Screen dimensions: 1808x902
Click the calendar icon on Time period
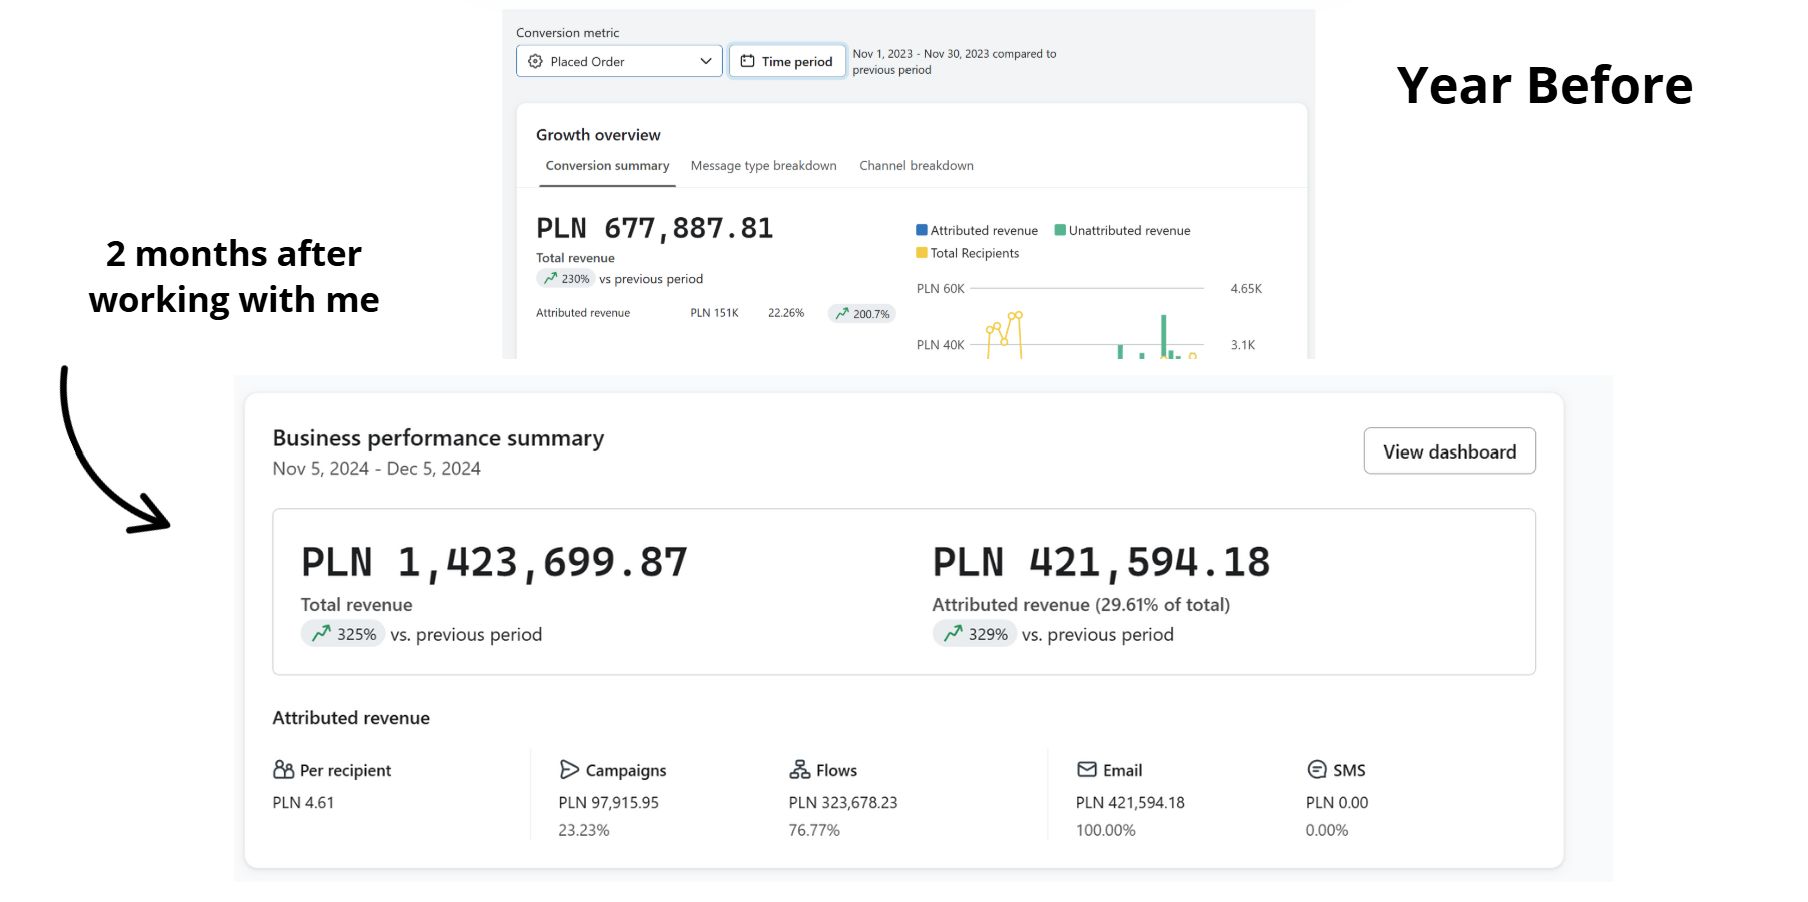click(747, 61)
